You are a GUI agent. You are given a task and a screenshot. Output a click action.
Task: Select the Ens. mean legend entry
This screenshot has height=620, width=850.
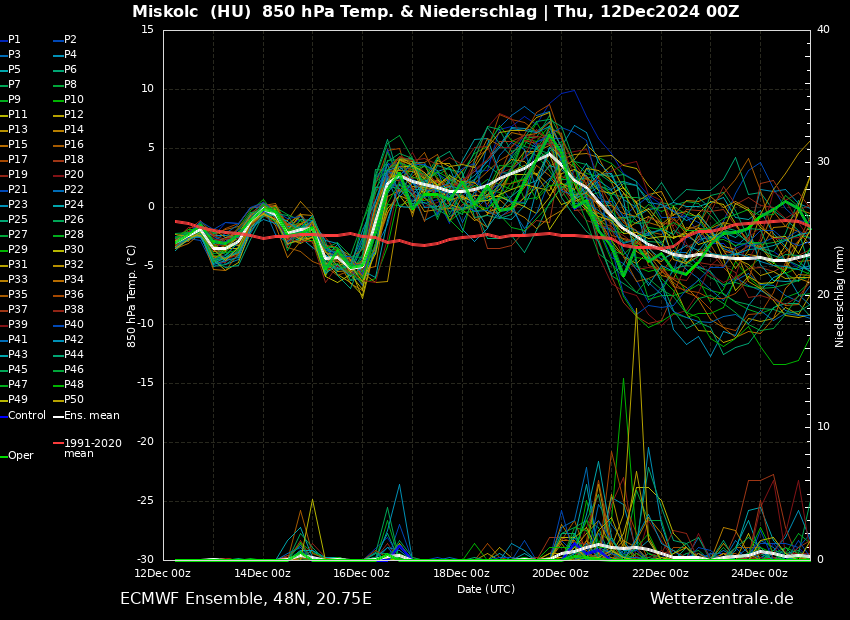[x=91, y=416]
